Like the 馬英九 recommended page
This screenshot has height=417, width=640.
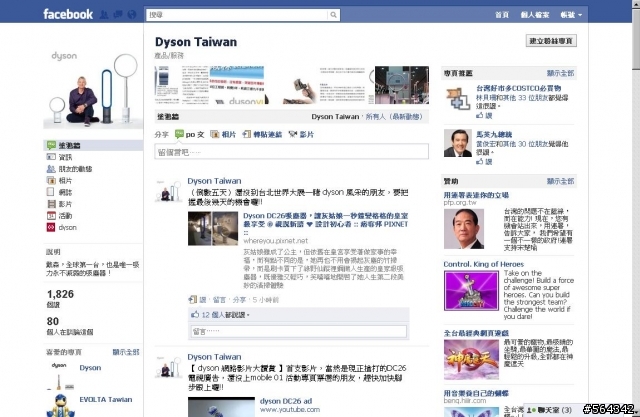click(x=484, y=162)
